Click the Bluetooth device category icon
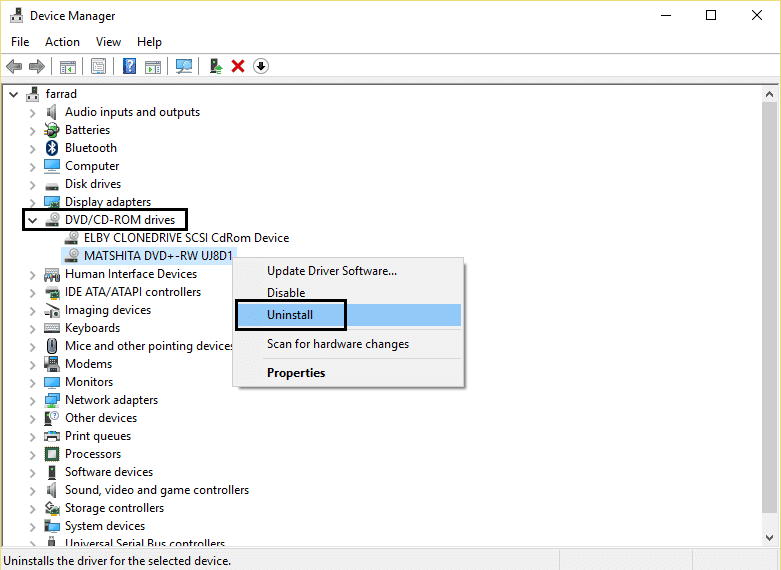Screen dimensions: 781x570 [52, 148]
